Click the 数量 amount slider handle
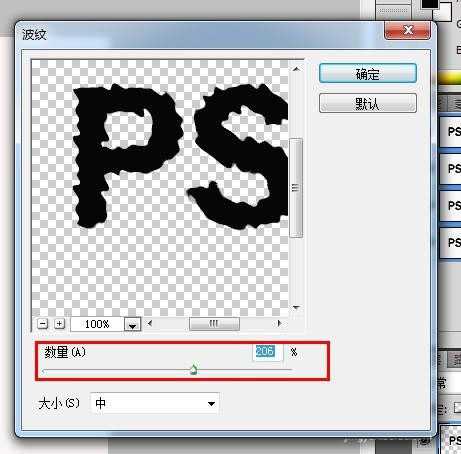This screenshot has width=461, height=454. (x=193, y=369)
